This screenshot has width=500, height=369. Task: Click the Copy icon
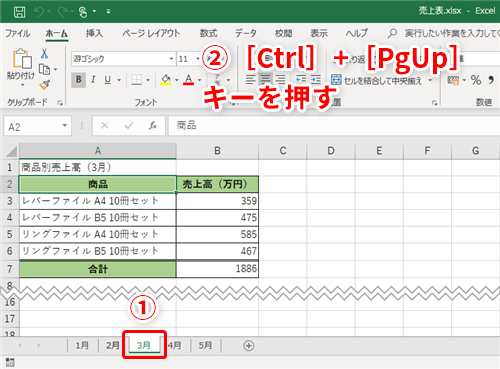point(45,69)
